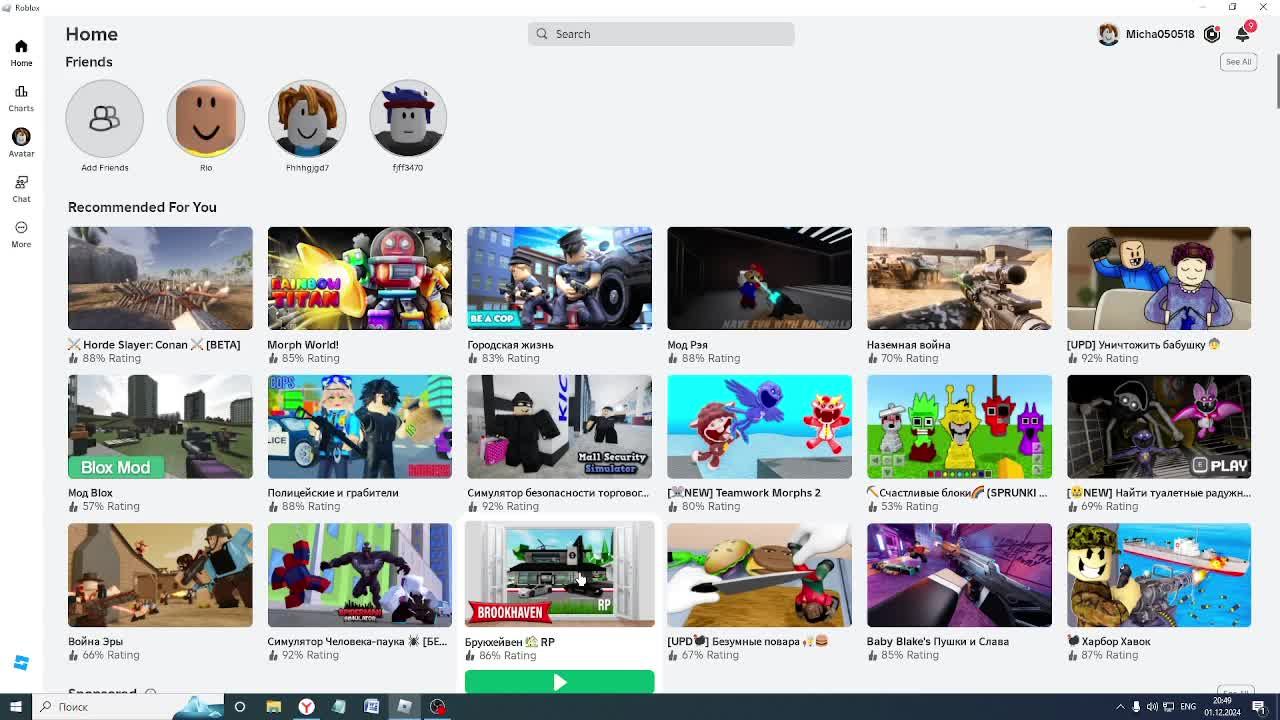Click the blue Windows-style icon in sidebar

click(21, 662)
